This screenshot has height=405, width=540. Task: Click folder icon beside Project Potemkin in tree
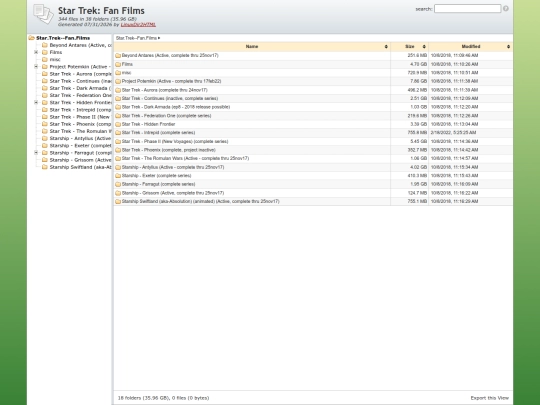point(45,66)
